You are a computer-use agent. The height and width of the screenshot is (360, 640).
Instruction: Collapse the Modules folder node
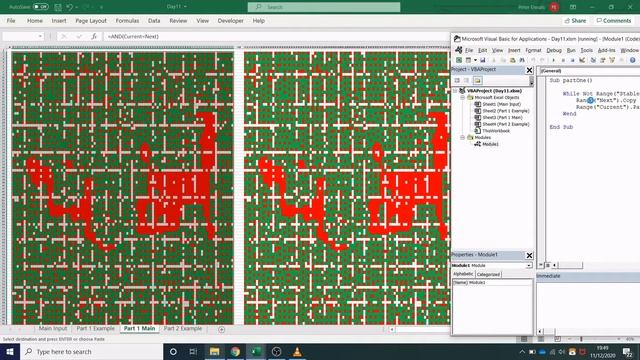[x=463, y=138]
